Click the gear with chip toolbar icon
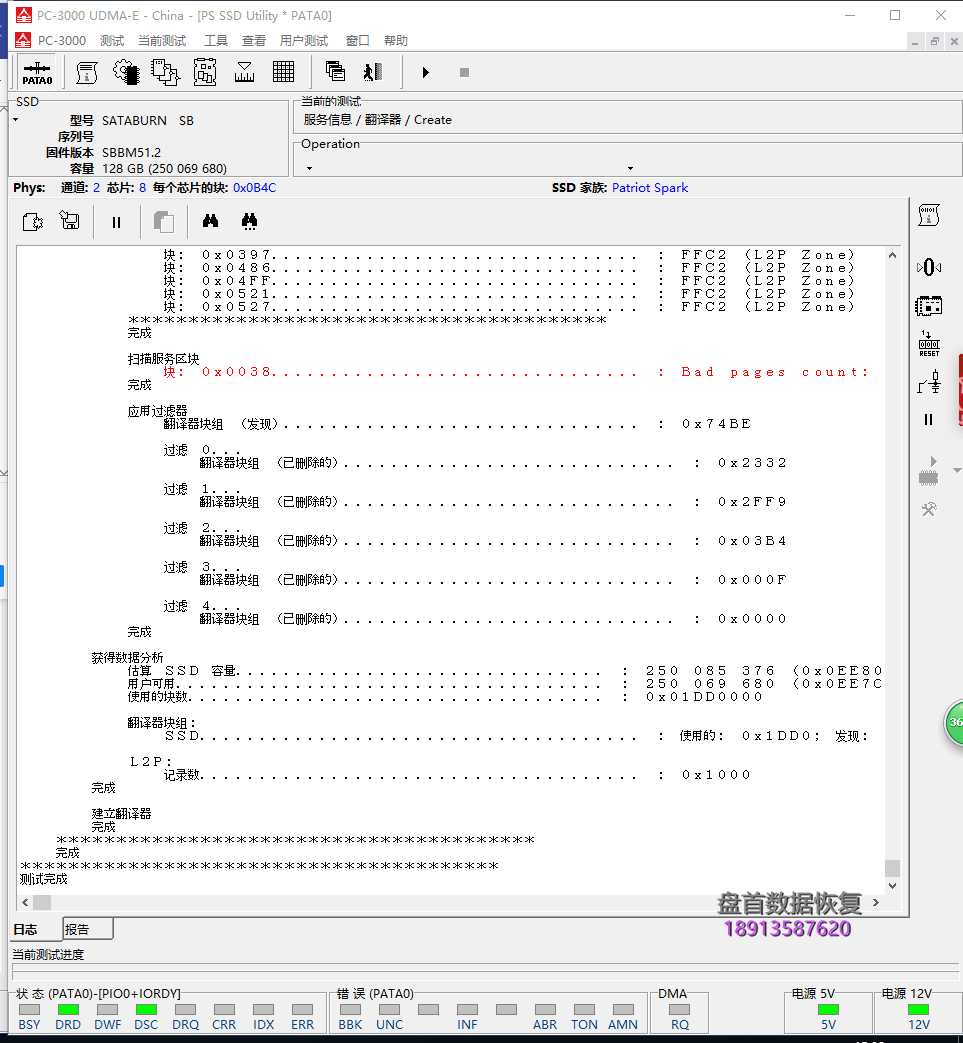963x1043 pixels. (126, 73)
